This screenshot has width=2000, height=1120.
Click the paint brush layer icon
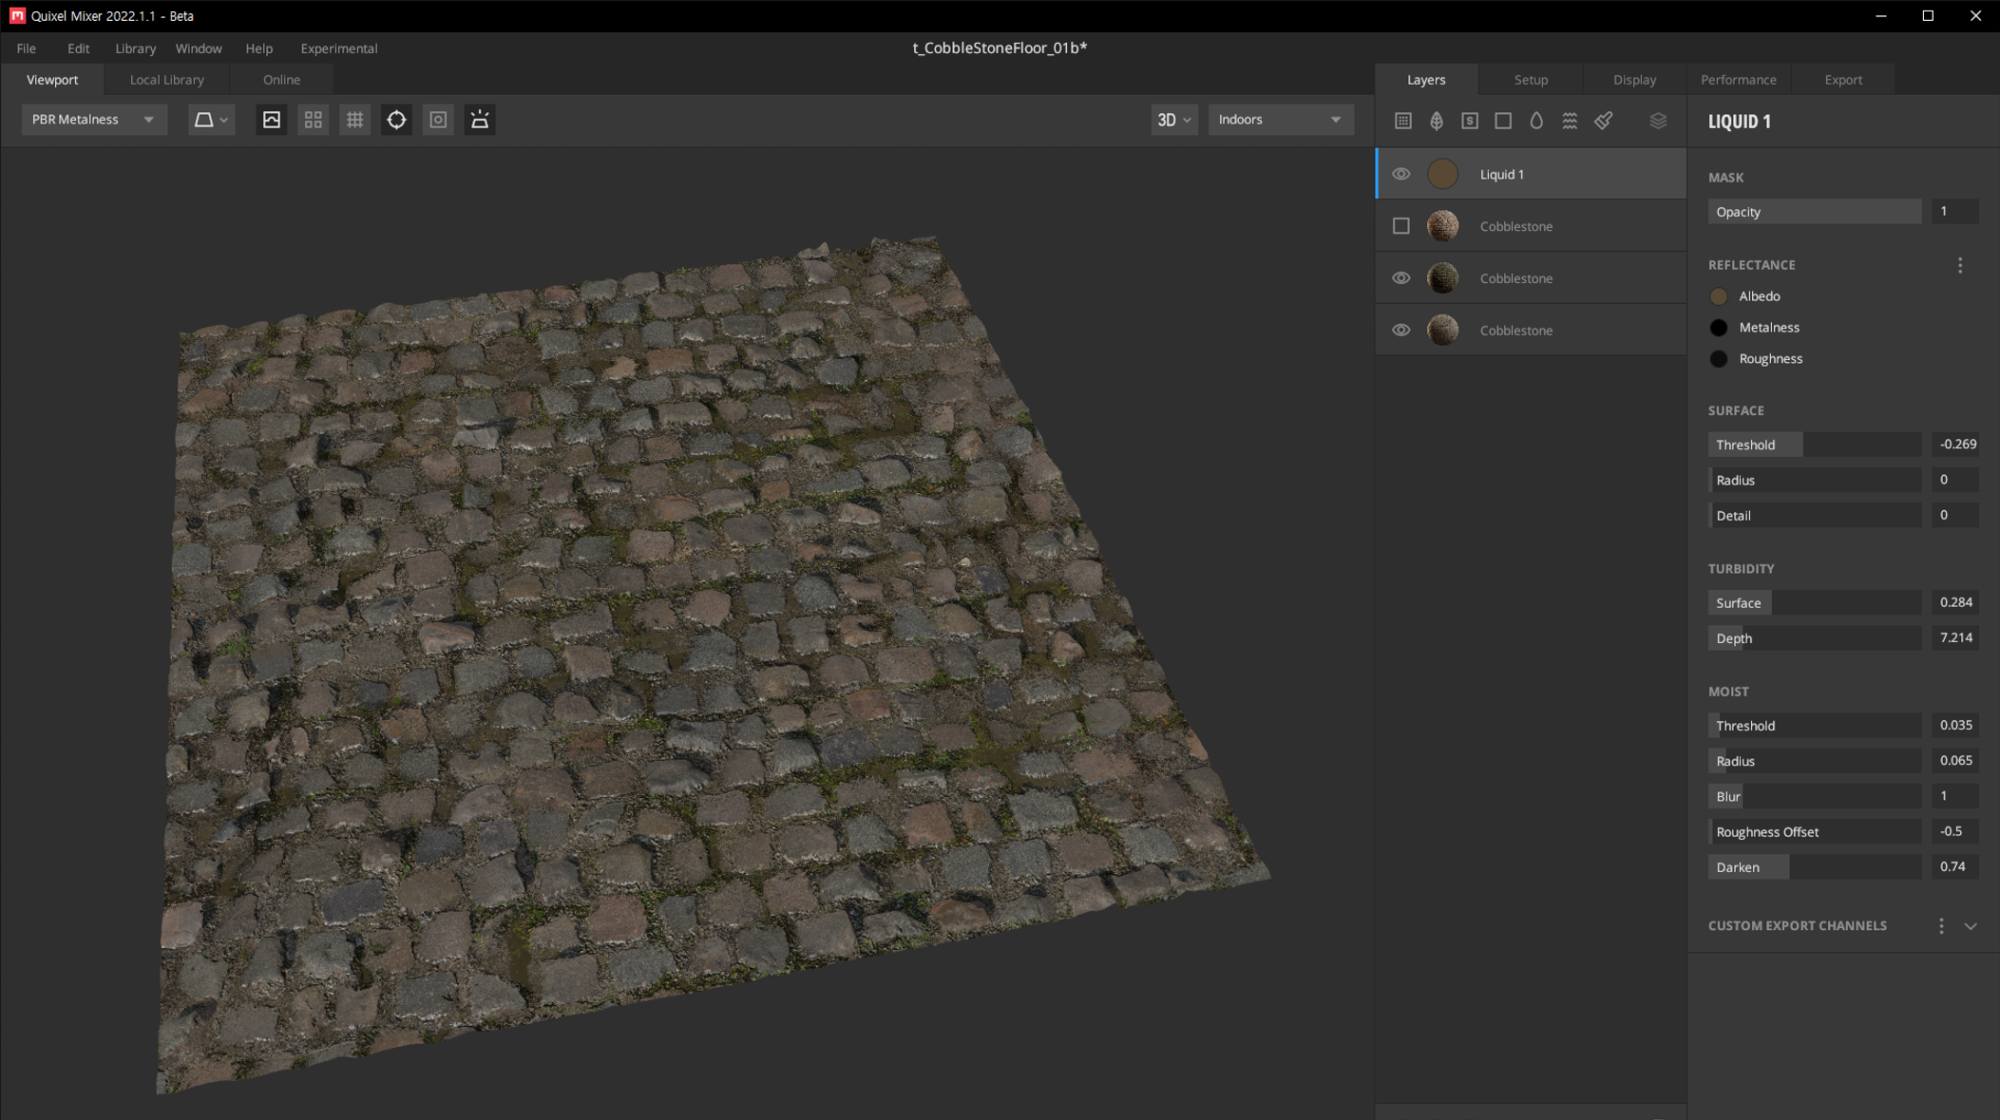[x=1603, y=121]
